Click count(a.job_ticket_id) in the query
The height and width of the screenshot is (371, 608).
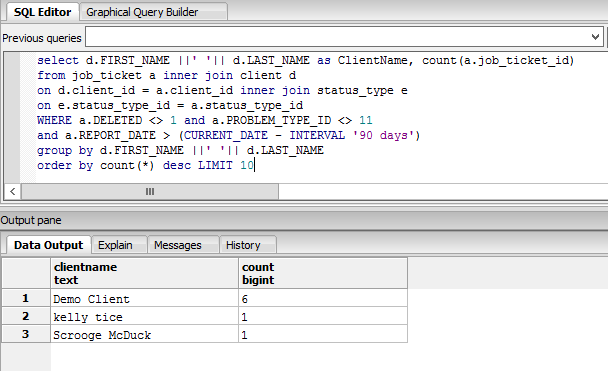[x=498, y=60]
